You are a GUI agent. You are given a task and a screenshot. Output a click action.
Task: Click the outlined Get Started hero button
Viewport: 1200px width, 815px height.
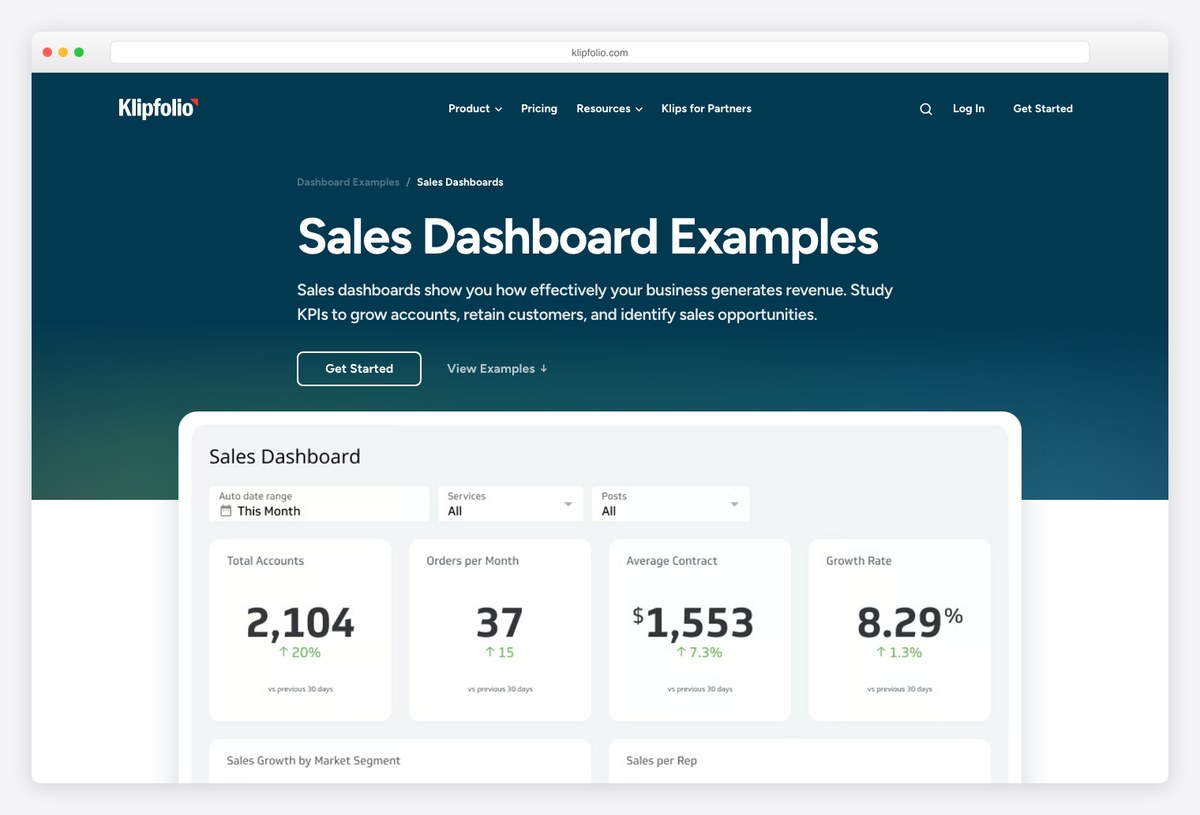359,369
